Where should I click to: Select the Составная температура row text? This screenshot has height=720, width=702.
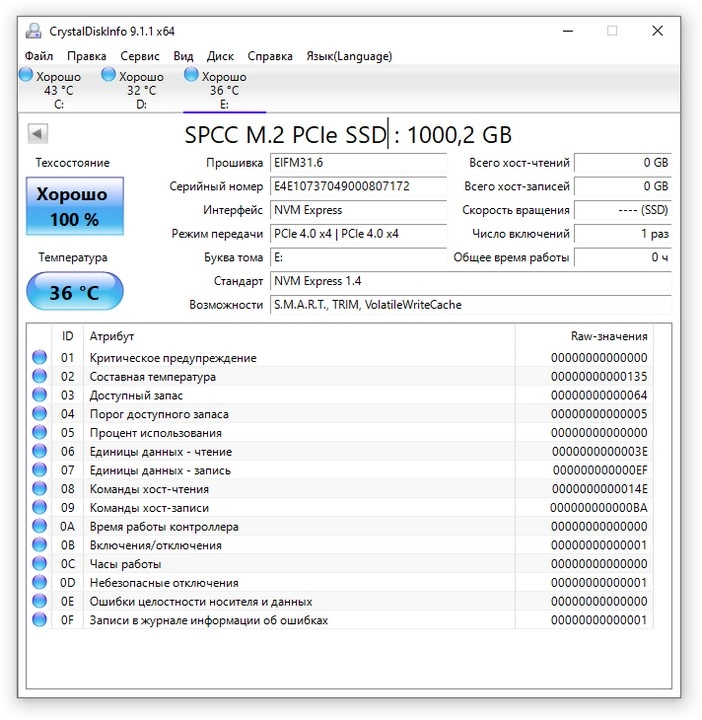[152, 377]
